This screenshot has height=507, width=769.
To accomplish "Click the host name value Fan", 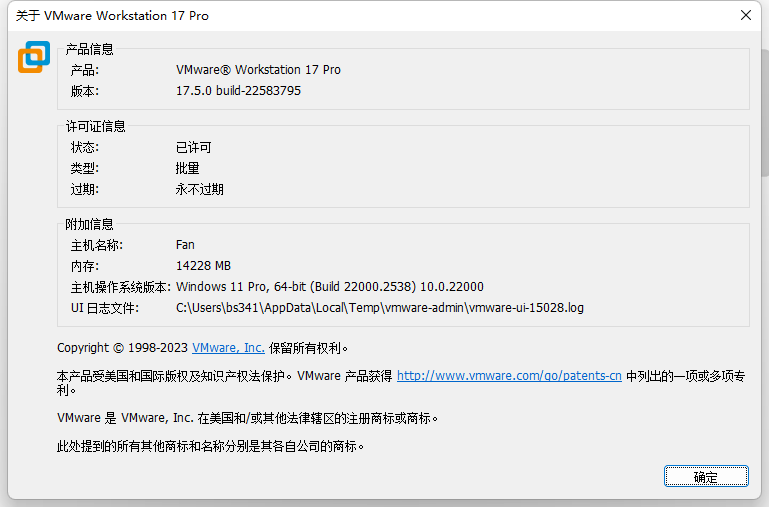I will click(x=185, y=245).
